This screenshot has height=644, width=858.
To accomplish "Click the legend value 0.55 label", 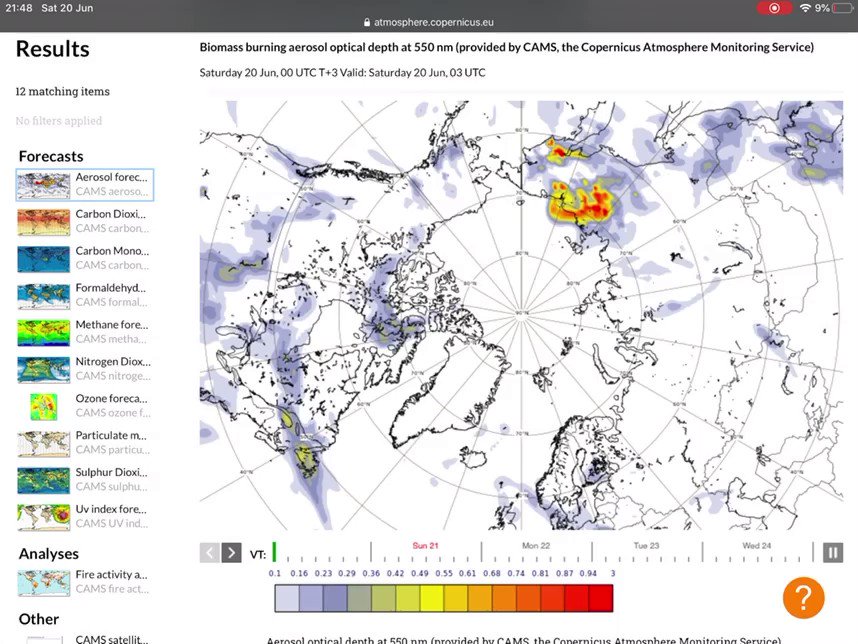I will pyautogui.click(x=444, y=573).
